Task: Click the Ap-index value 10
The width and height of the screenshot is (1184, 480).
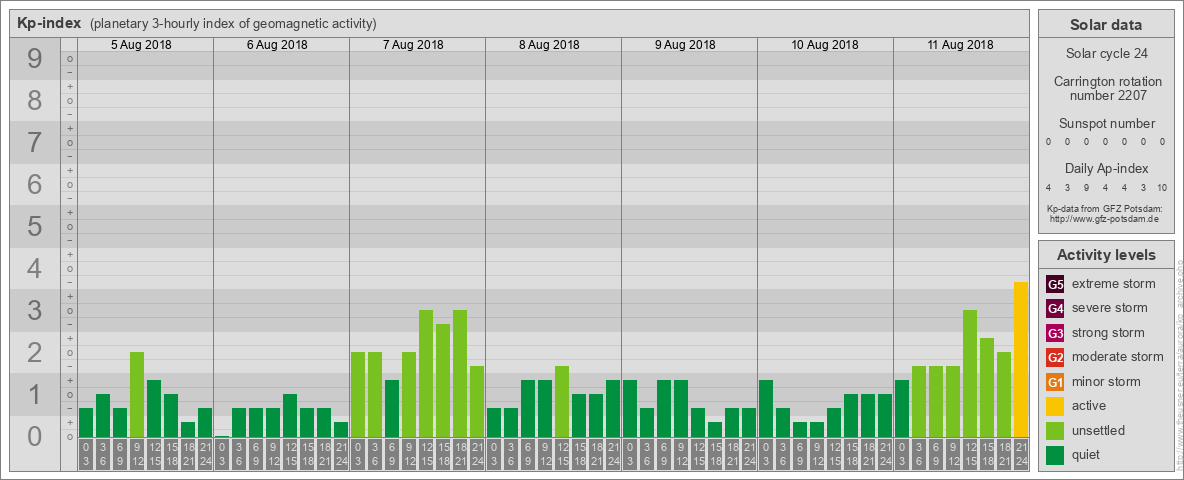Action: 1161,188
